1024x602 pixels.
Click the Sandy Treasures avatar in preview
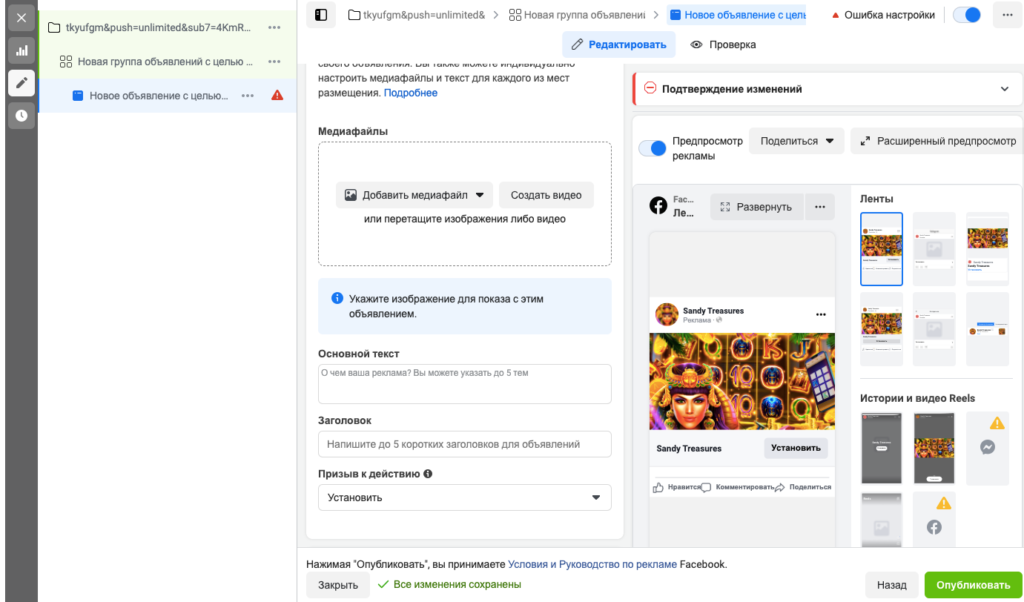pyautogui.click(x=666, y=315)
